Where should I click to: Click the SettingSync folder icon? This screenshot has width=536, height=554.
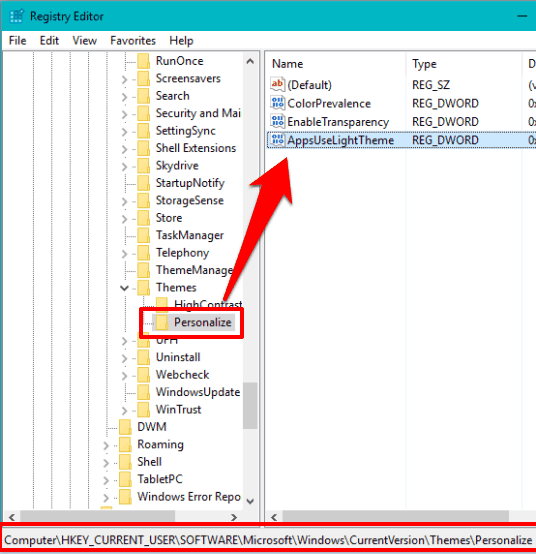[144, 131]
